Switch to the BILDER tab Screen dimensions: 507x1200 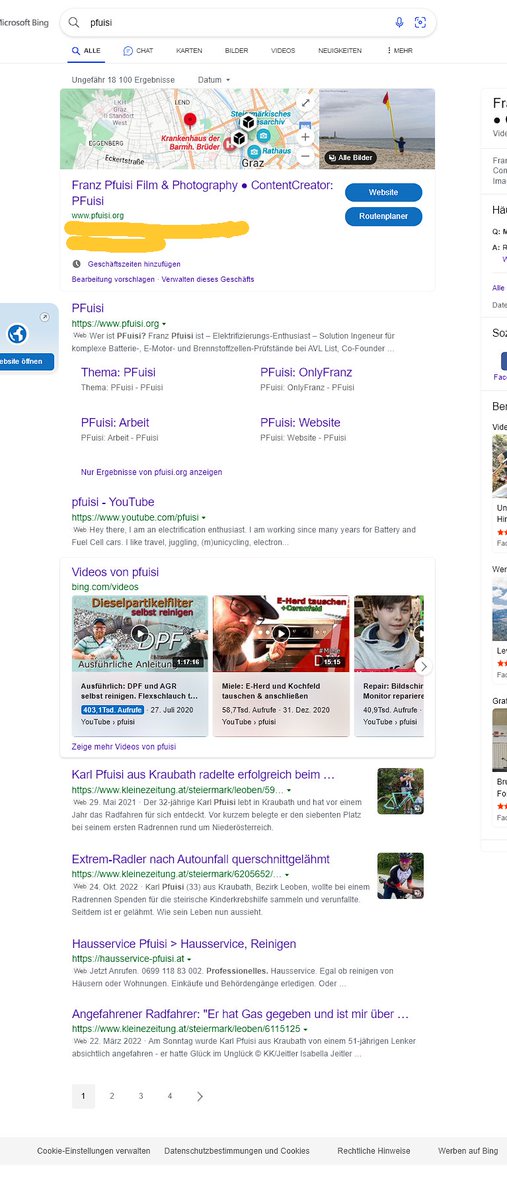(237, 50)
